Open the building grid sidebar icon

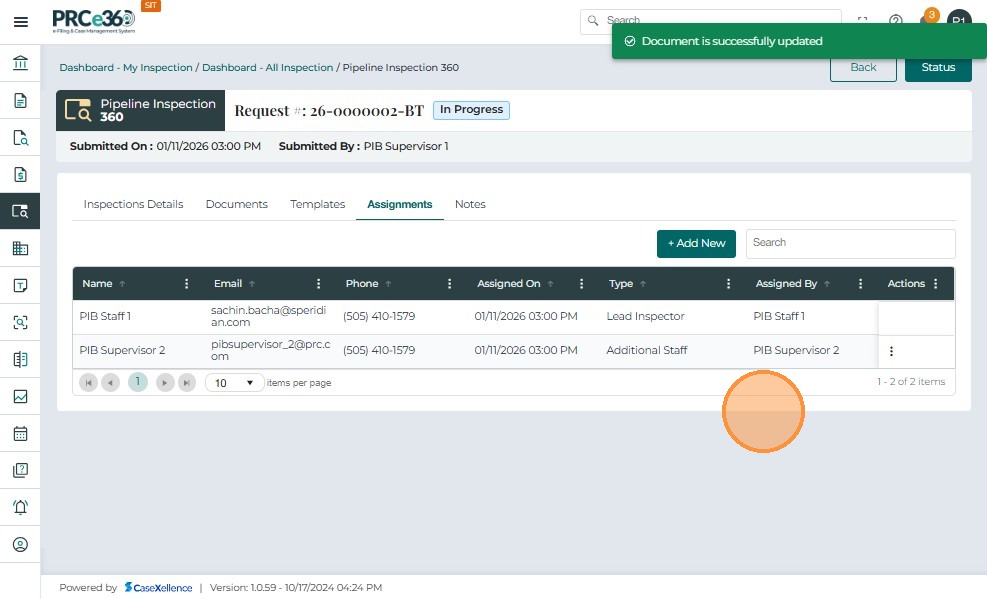[x=20, y=248]
